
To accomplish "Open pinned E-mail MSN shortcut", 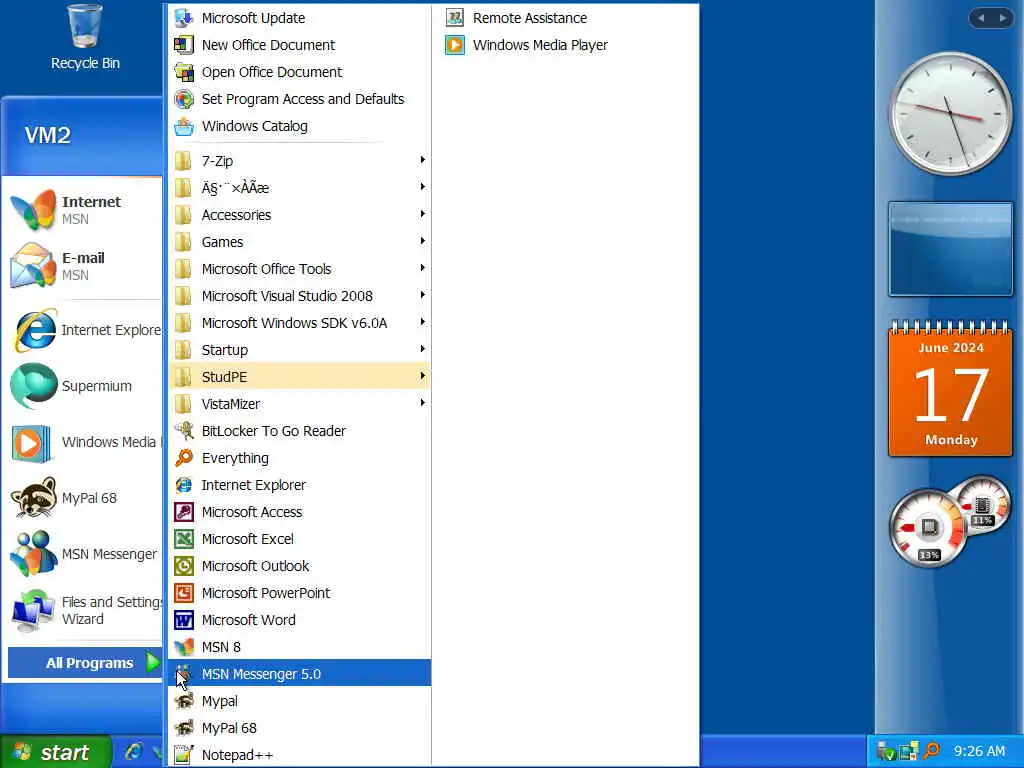I will (84, 266).
